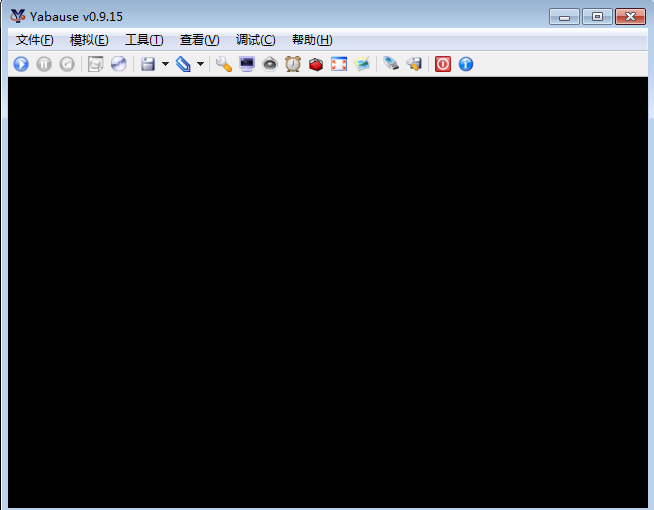This screenshot has width=654, height=510.
Task: Click the blue paperclip Load State icon
Action: [x=183, y=64]
